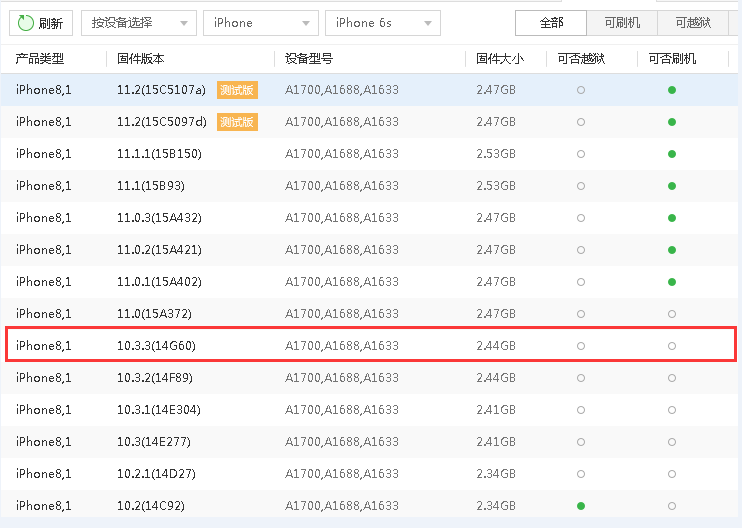Select firmware version 11.0.2(15A421)
Image resolution: width=742 pixels, height=528 pixels.
coord(159,250)
